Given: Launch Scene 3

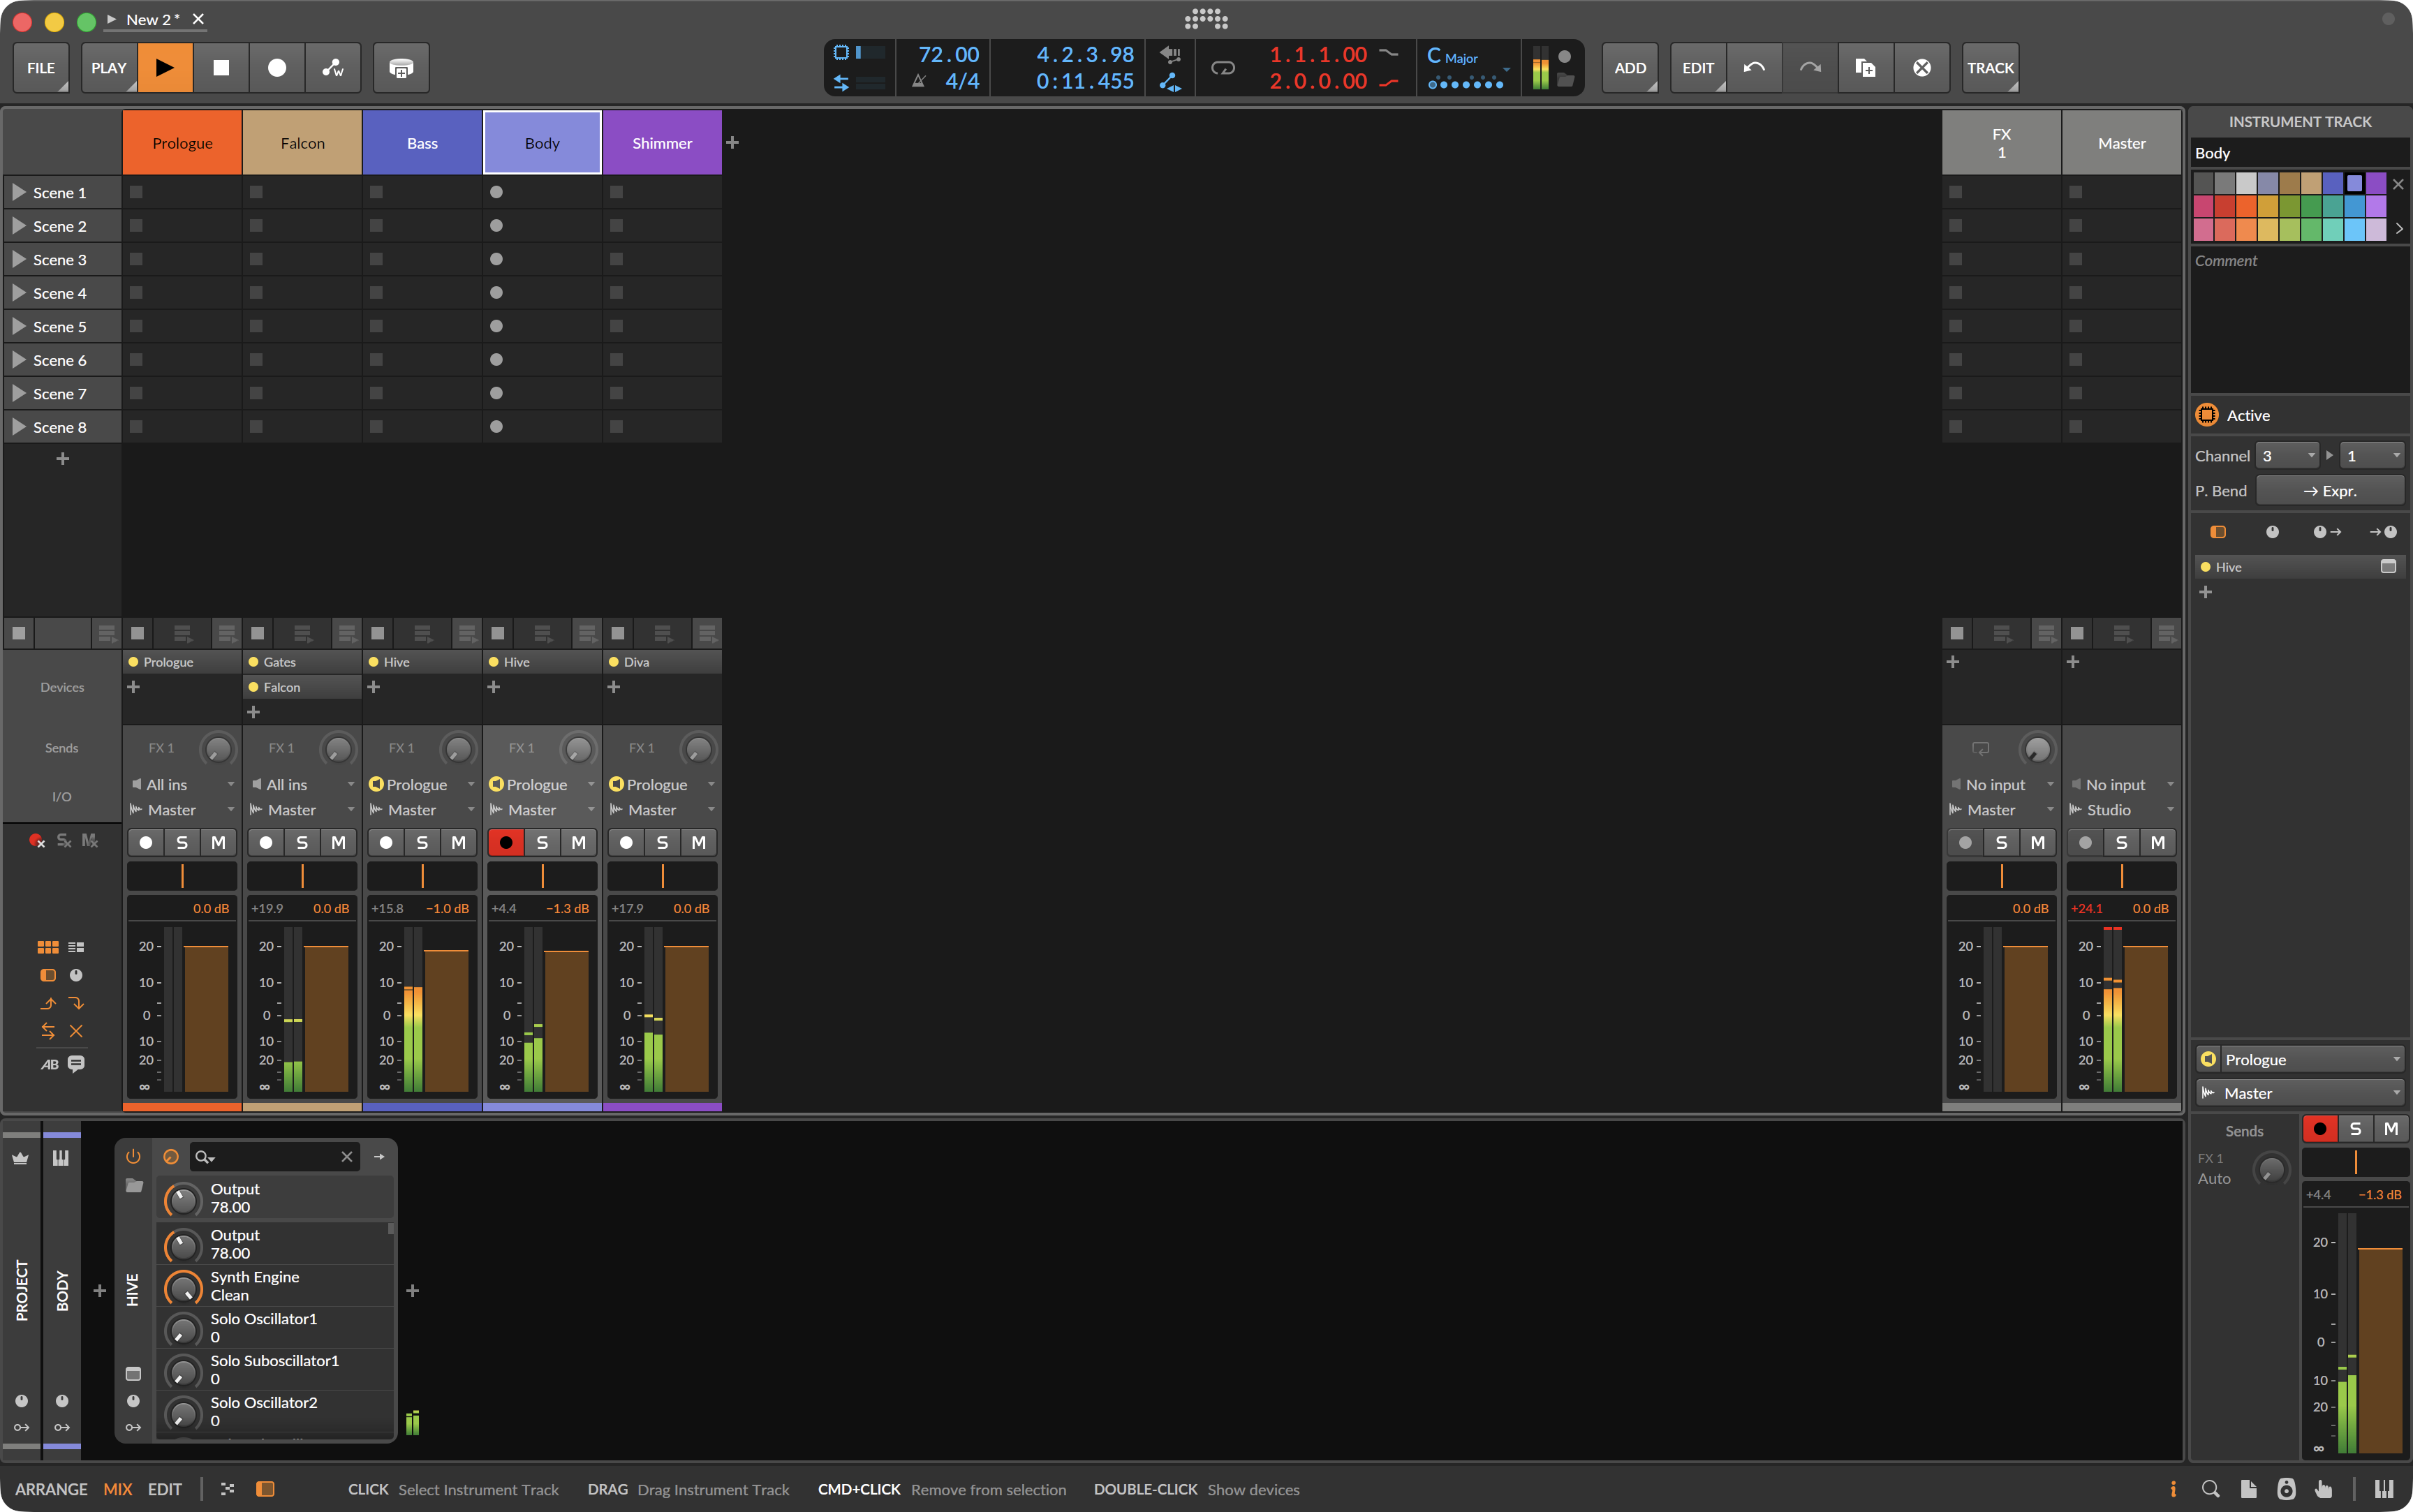Looking at the screenshot, I should click(18, 259).
